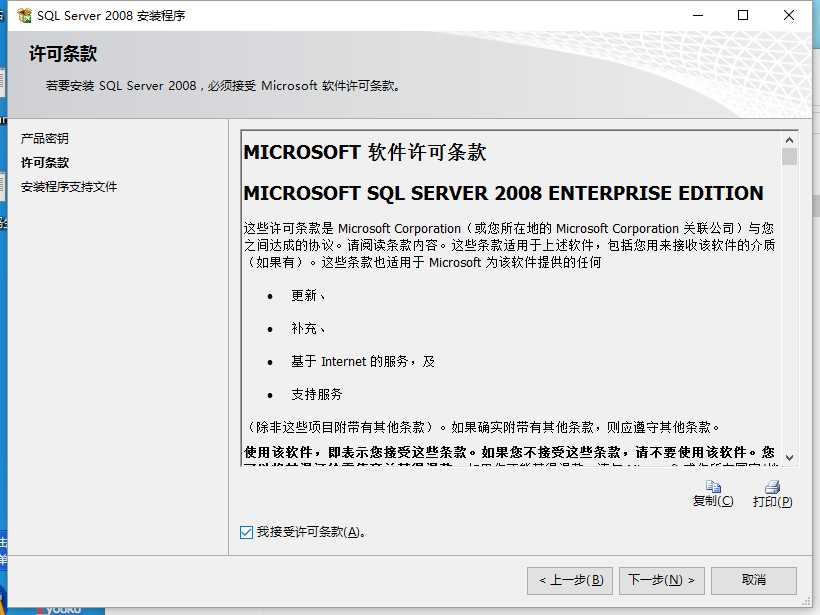Click the 打印(P) label under the print icon
The height and width of the screenshot is (615, 820).
pos(772,502)
